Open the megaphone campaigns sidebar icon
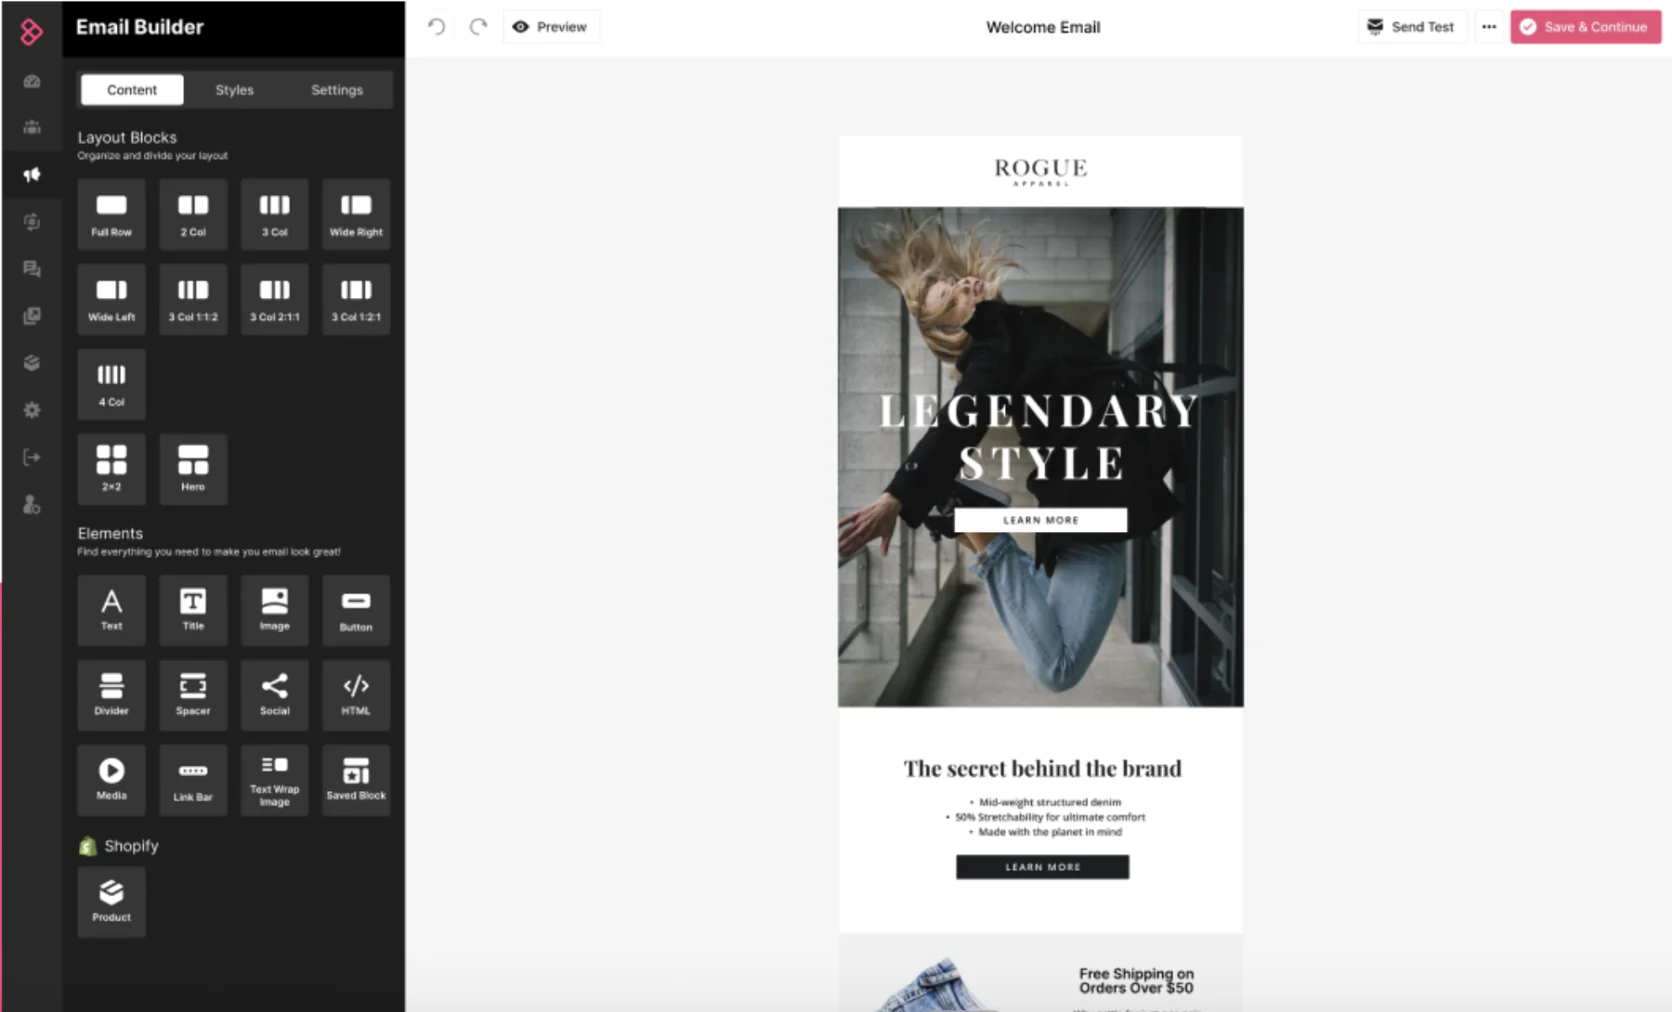 (32, 175)
